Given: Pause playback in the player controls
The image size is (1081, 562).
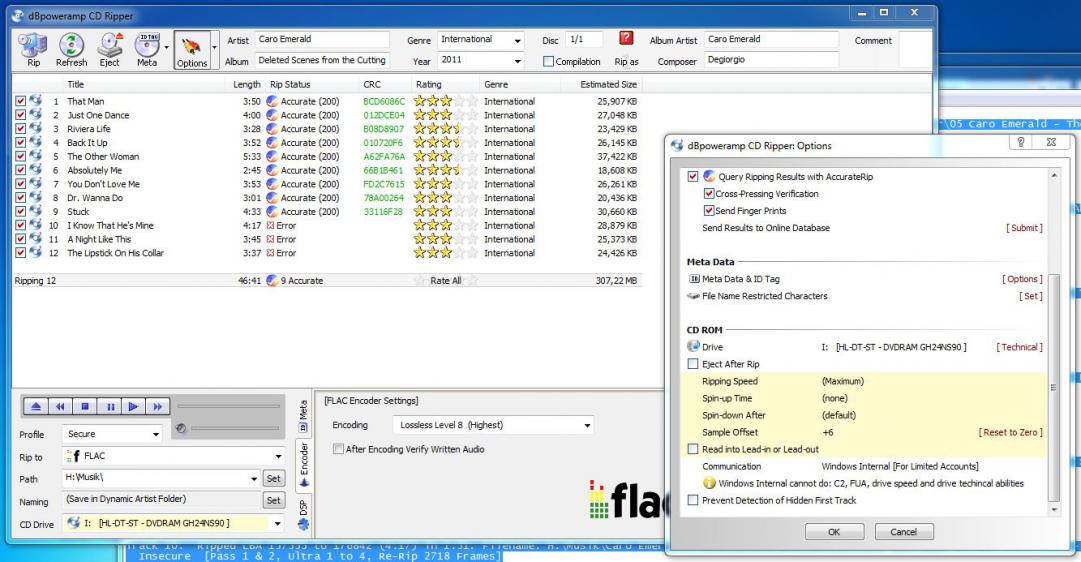Looking at the screenshot, I should coord(109,407).
